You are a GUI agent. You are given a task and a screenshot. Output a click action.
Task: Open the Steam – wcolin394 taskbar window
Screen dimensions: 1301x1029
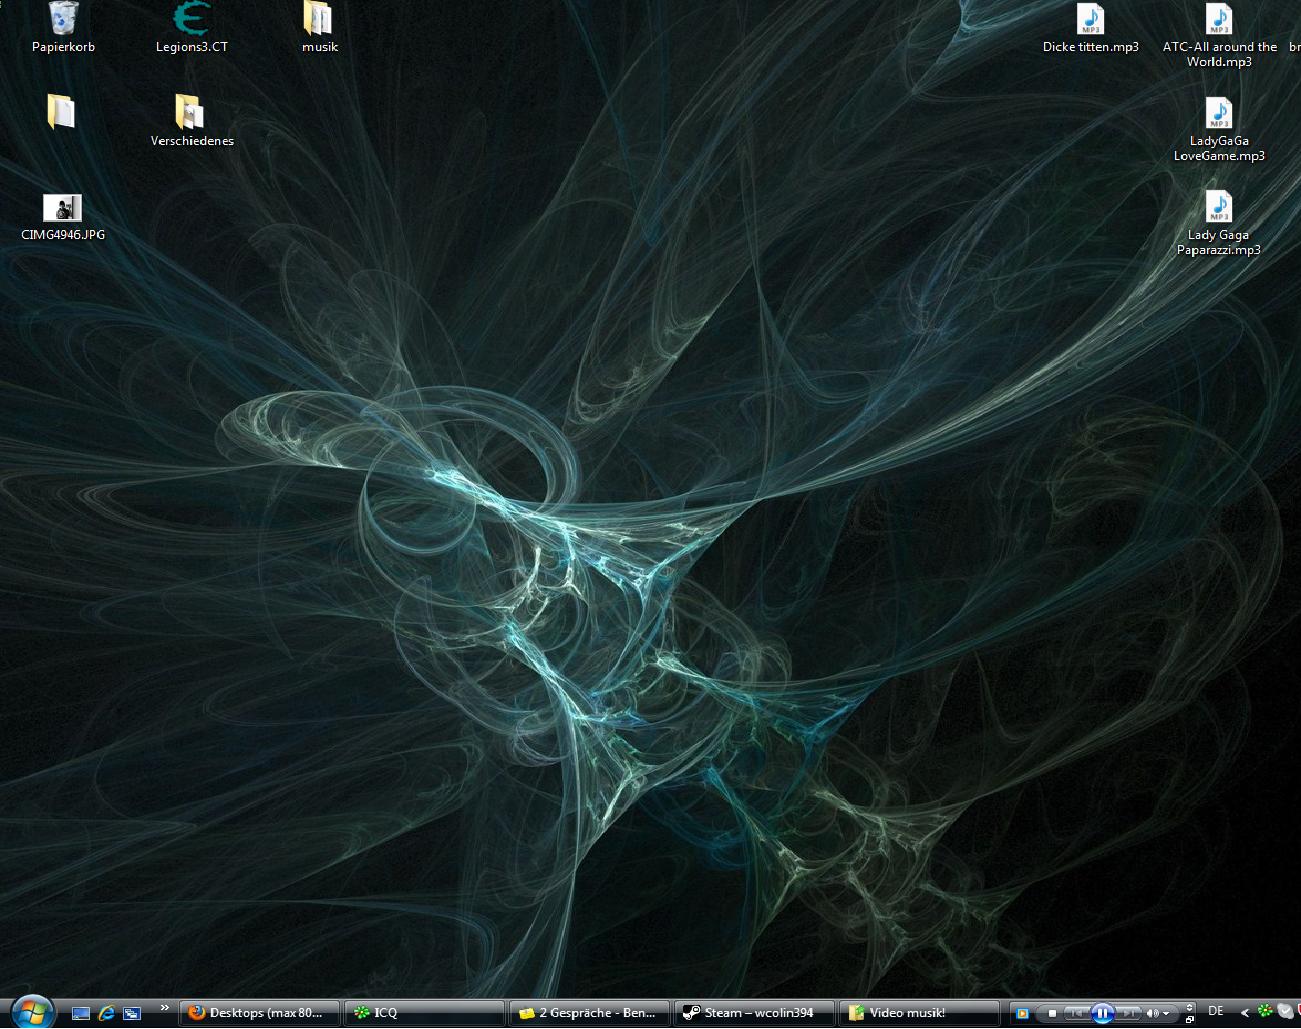754,1013
